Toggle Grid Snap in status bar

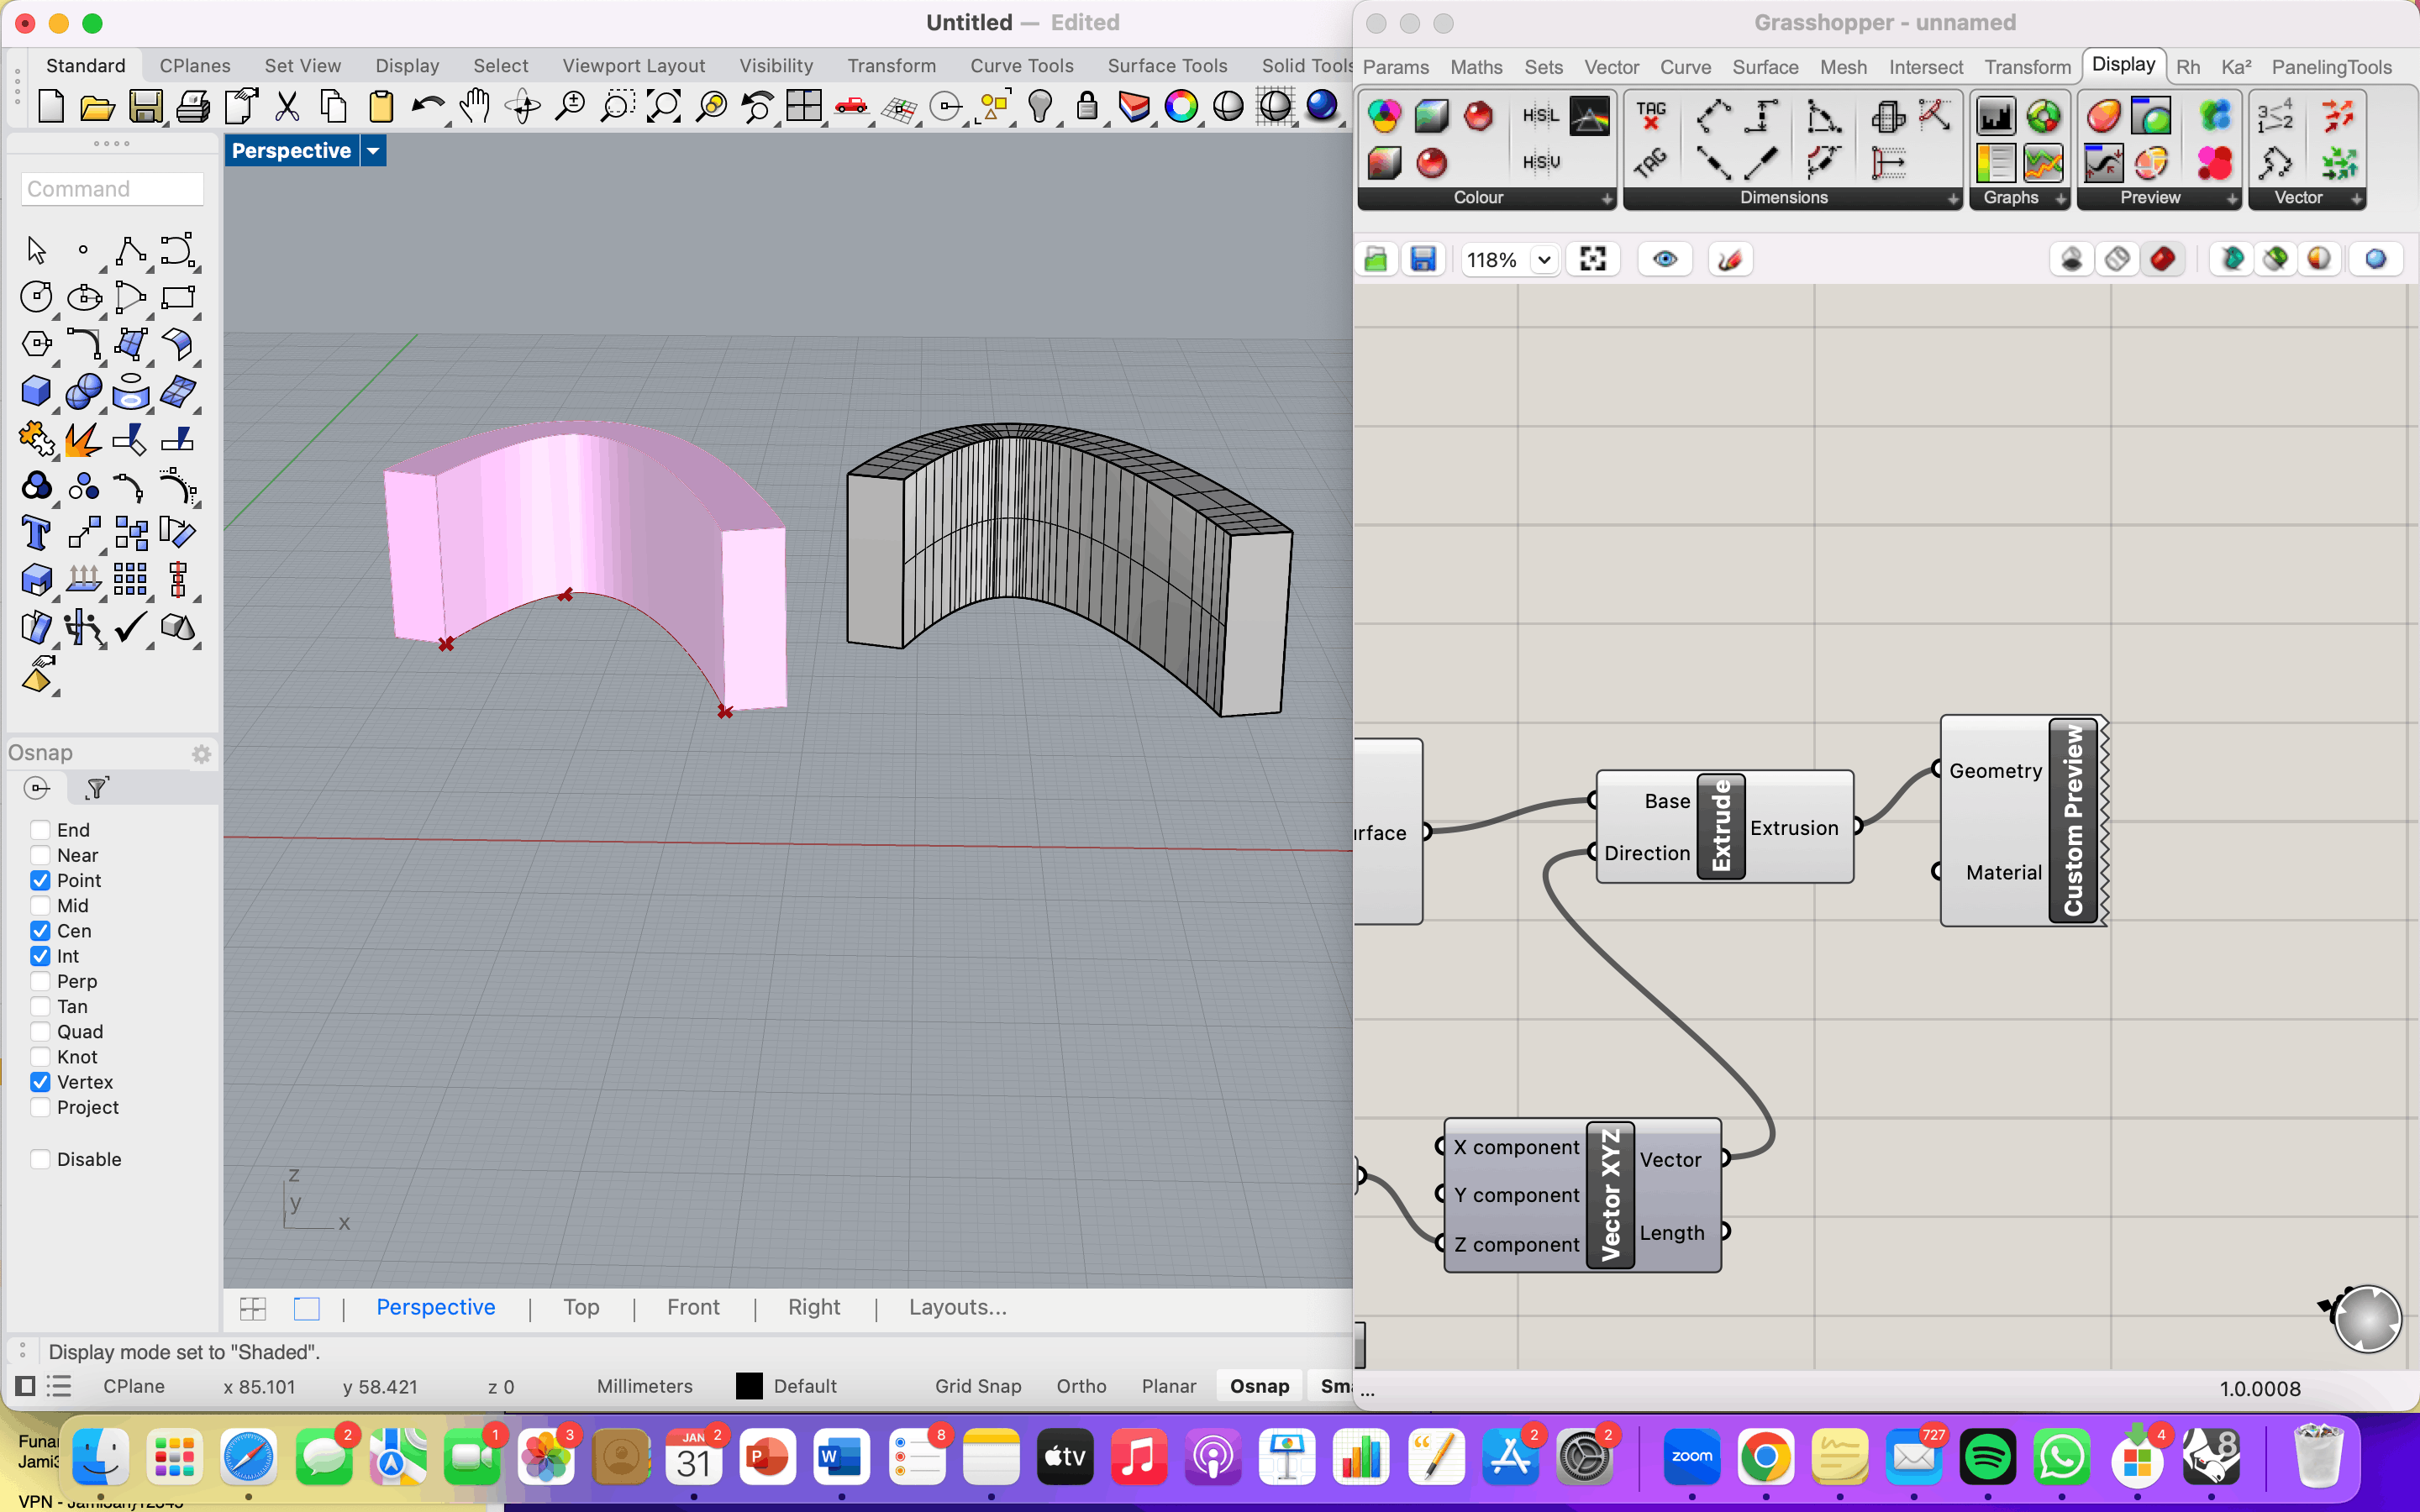[x=977, y=1386]
